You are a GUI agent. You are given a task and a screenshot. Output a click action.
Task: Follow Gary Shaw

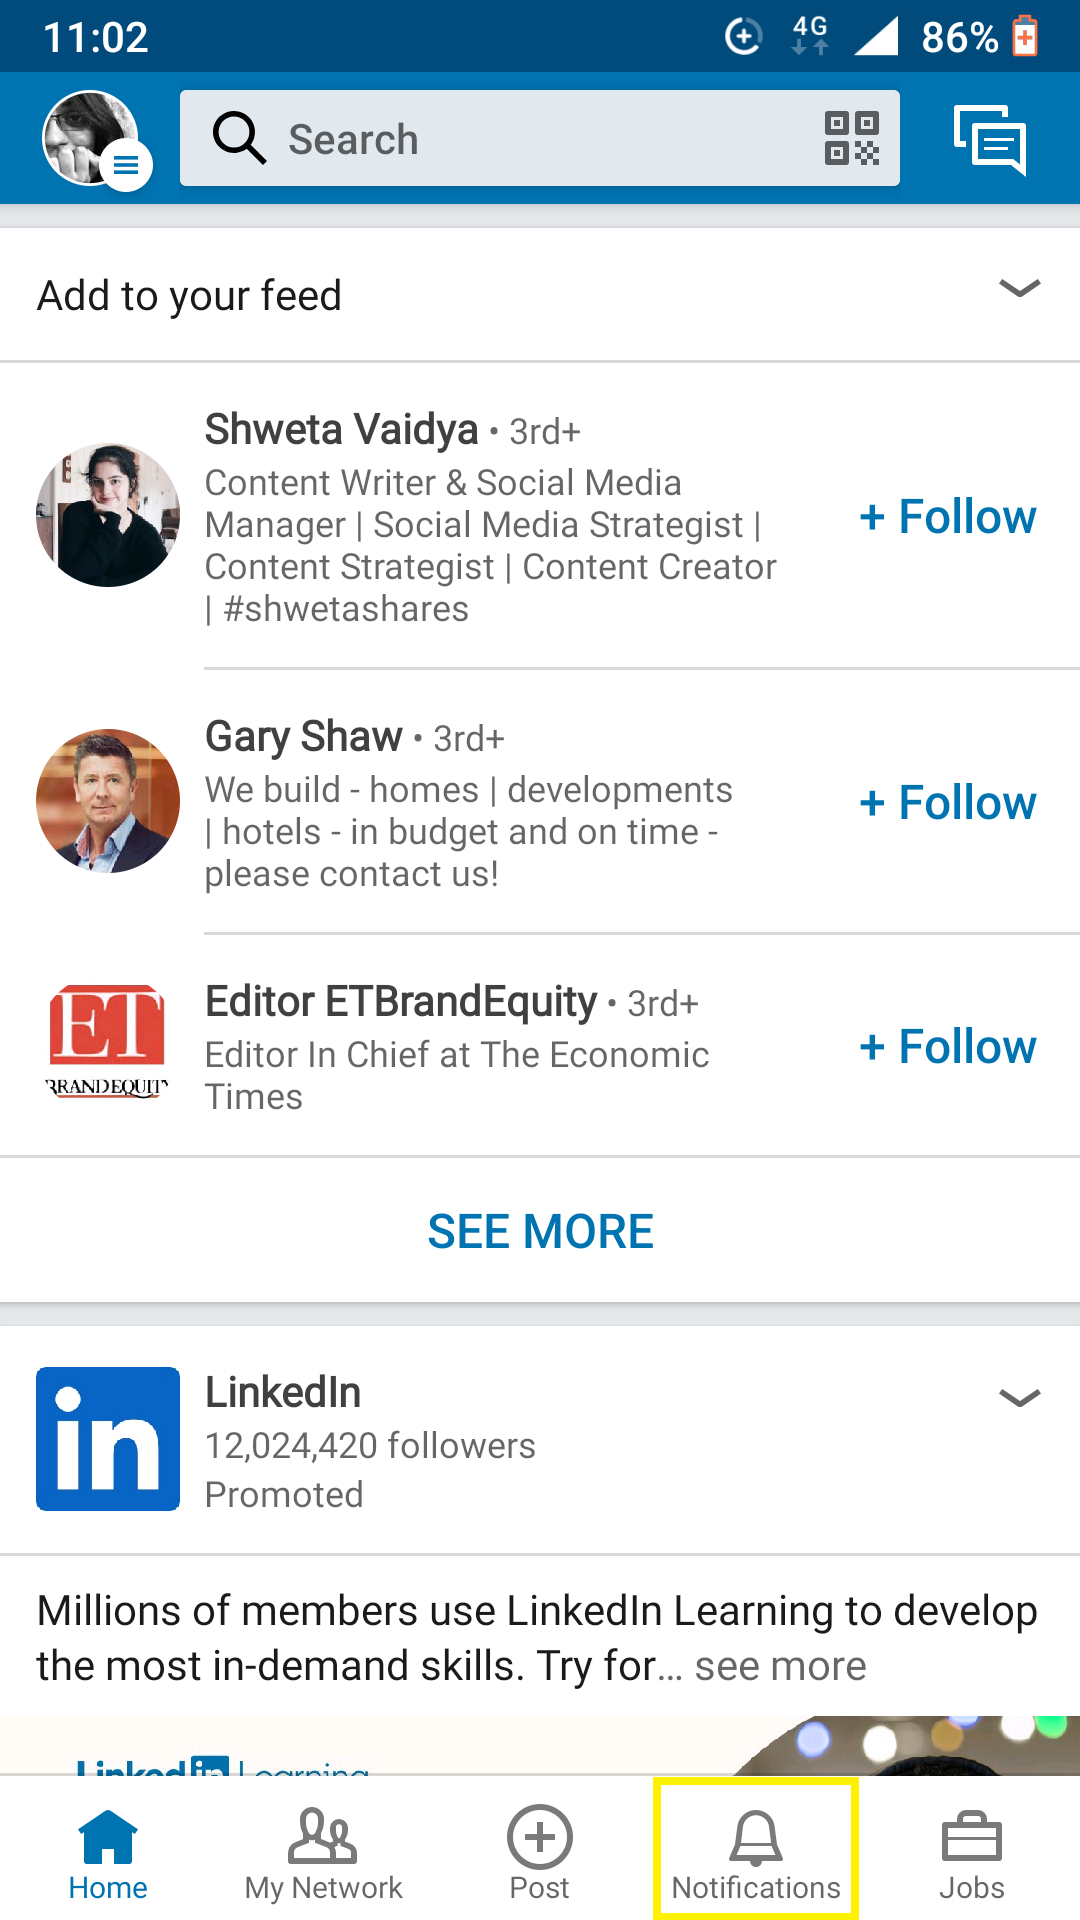pos(948,803)
